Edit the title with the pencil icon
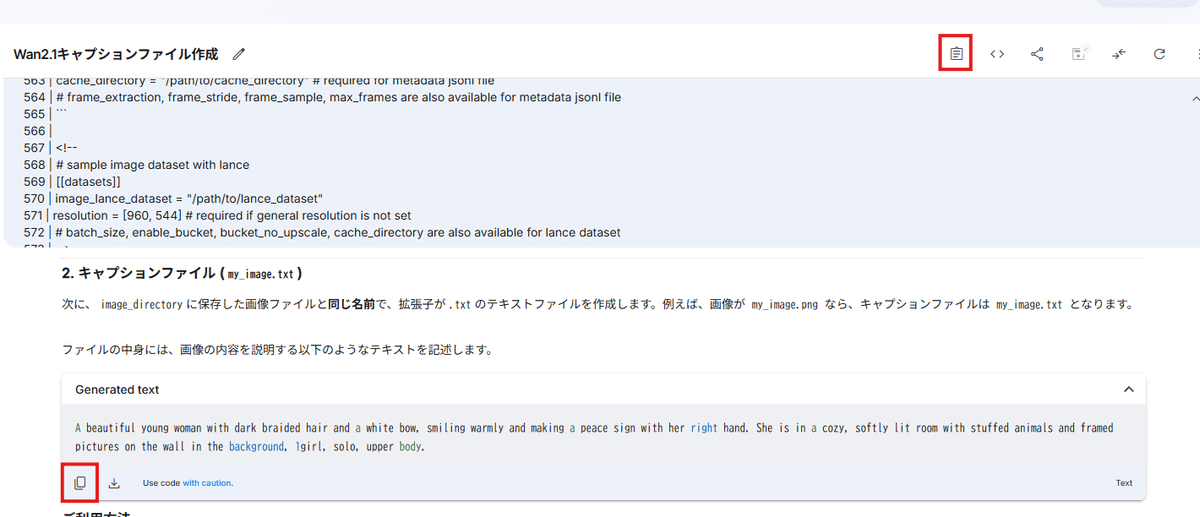 (x=238, y=54)
